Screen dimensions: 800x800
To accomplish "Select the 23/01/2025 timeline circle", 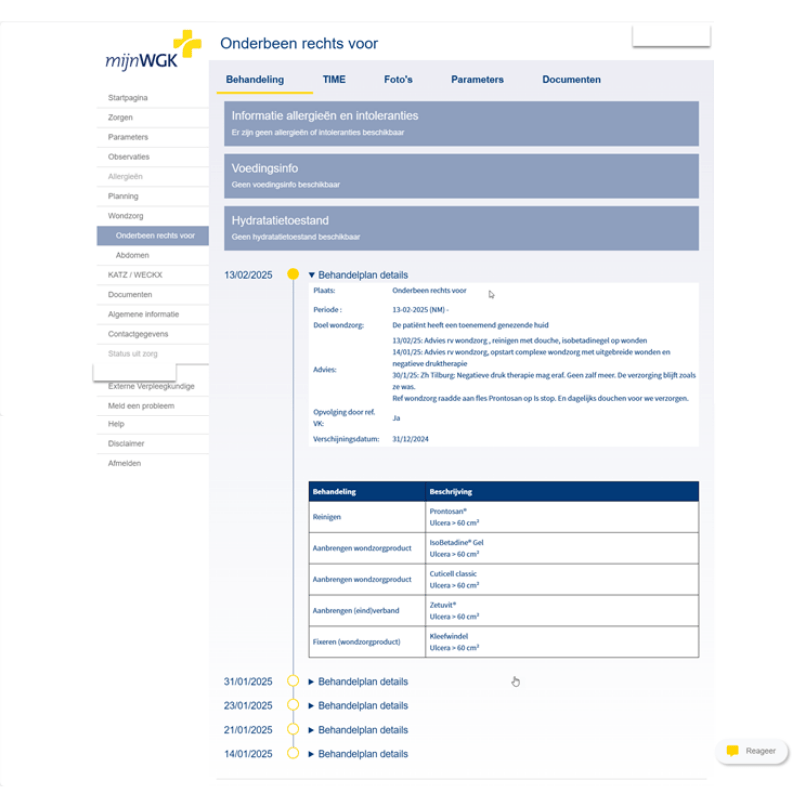I will [293, 705].
